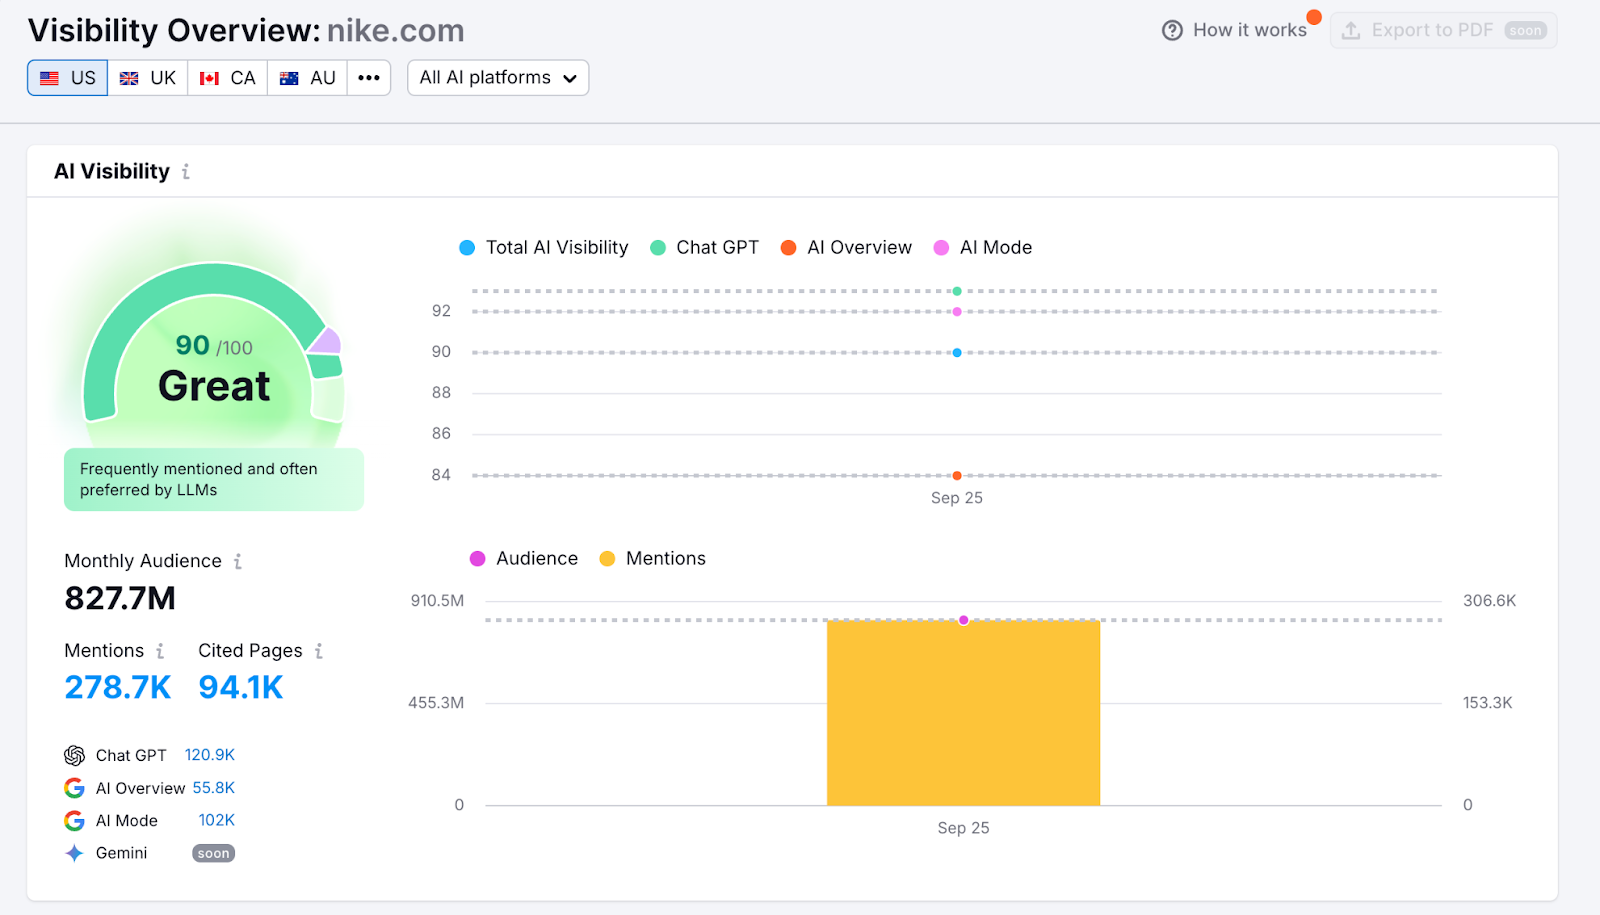Click the Google icon beside AI Mode
The width and height of the screenshot is (1600, 915).
coord(74,821)
